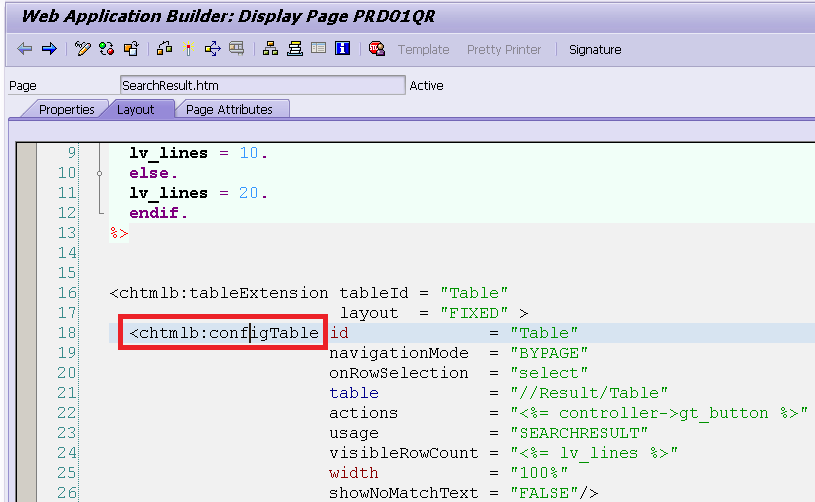Select the navigationMode attribute
815x502 pixels.
click(x=399, y=353)
